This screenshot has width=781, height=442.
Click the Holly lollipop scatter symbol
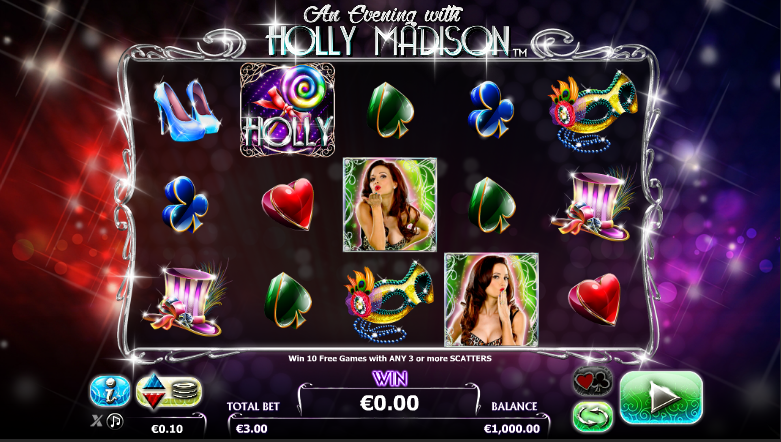pos(287,110)
